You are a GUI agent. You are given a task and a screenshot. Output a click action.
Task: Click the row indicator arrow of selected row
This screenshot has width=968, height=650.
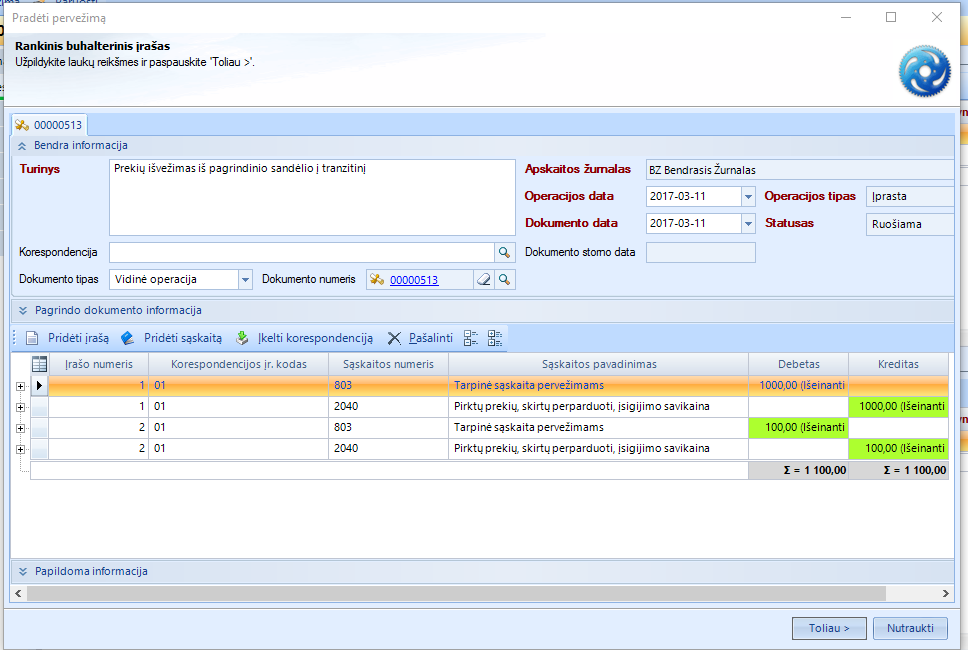tap(40, 385)
